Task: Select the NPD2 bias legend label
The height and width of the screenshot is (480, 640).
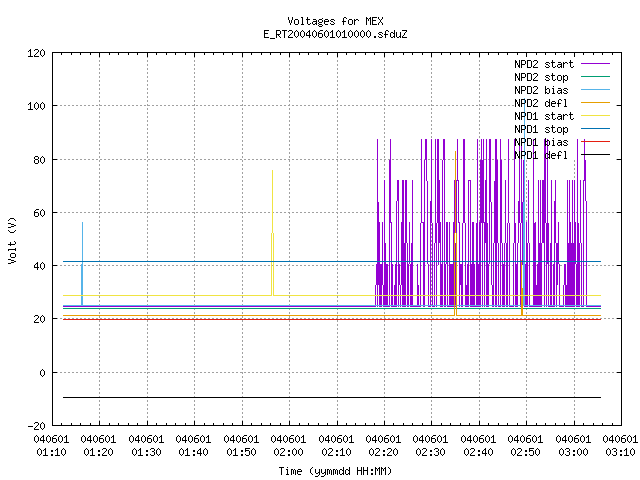Action: [541, 90]
